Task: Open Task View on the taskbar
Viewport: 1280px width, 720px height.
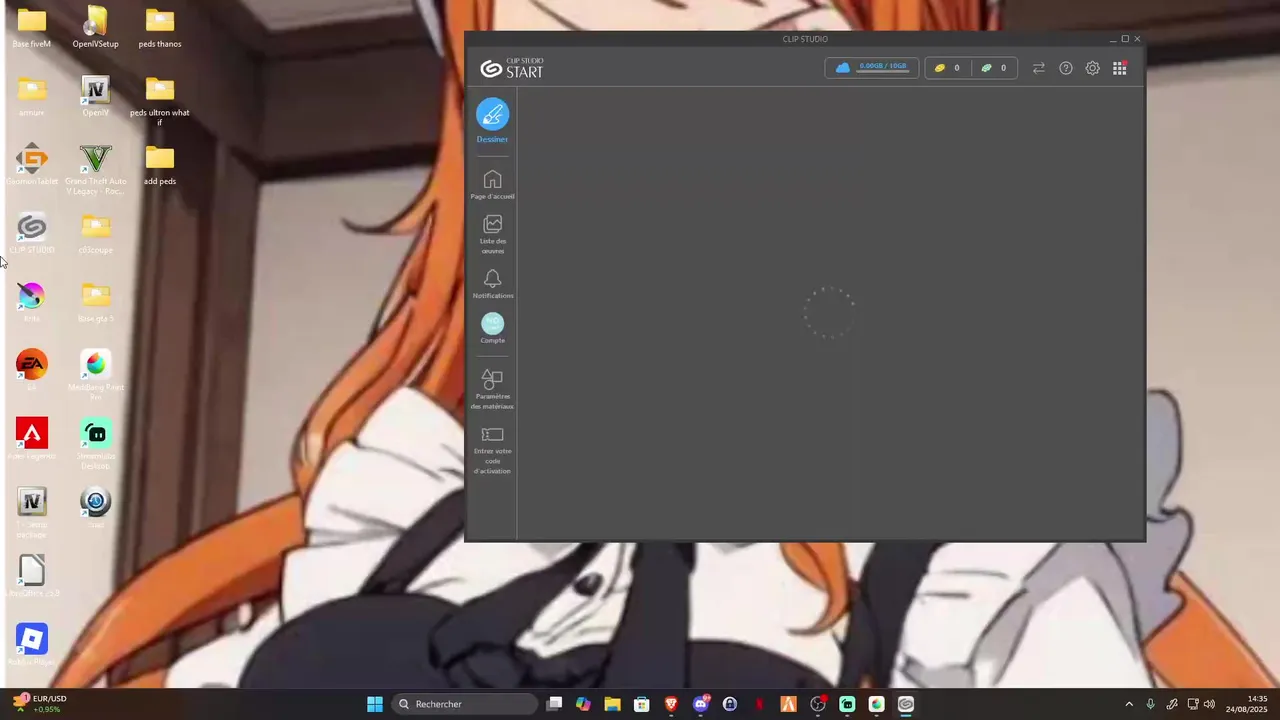Action: (555, 704)
